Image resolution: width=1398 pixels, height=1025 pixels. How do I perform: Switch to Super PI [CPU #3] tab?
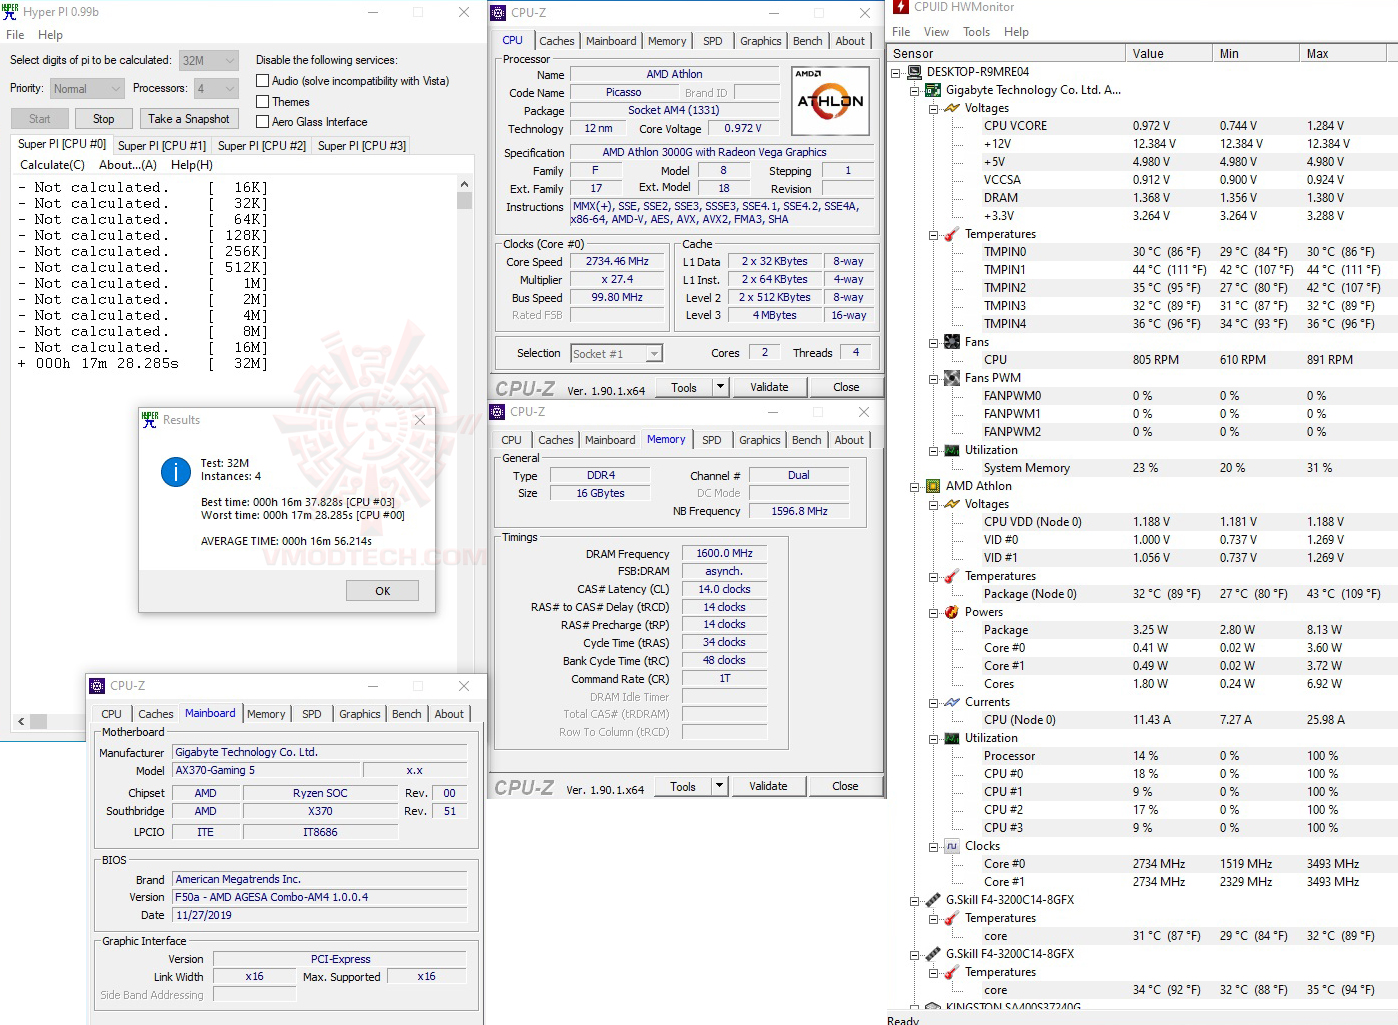362,146
